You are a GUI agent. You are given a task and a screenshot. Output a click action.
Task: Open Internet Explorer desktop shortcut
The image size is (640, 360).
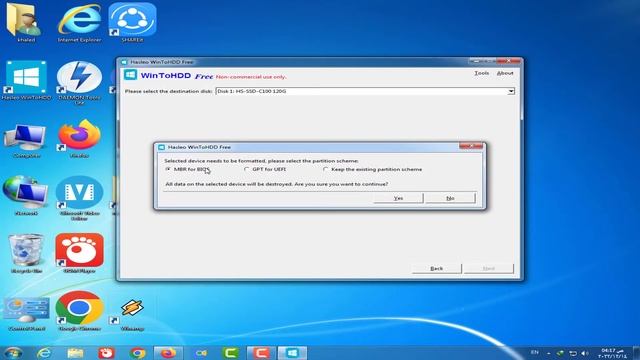79,23
